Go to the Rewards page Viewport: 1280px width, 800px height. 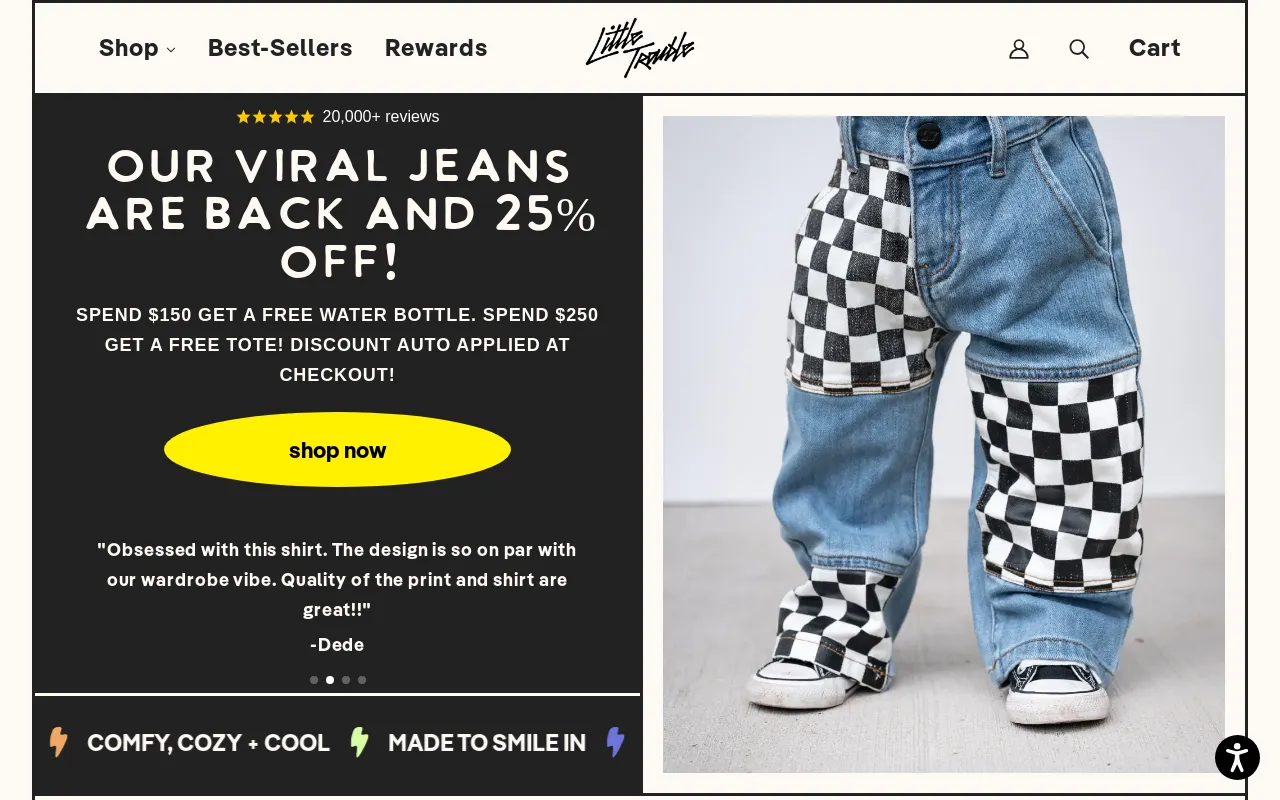click(436, 48)
